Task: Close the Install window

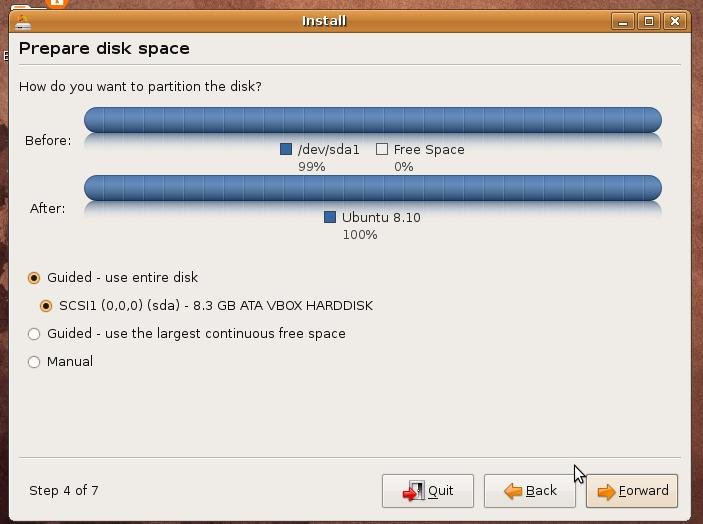Action: 675,20
